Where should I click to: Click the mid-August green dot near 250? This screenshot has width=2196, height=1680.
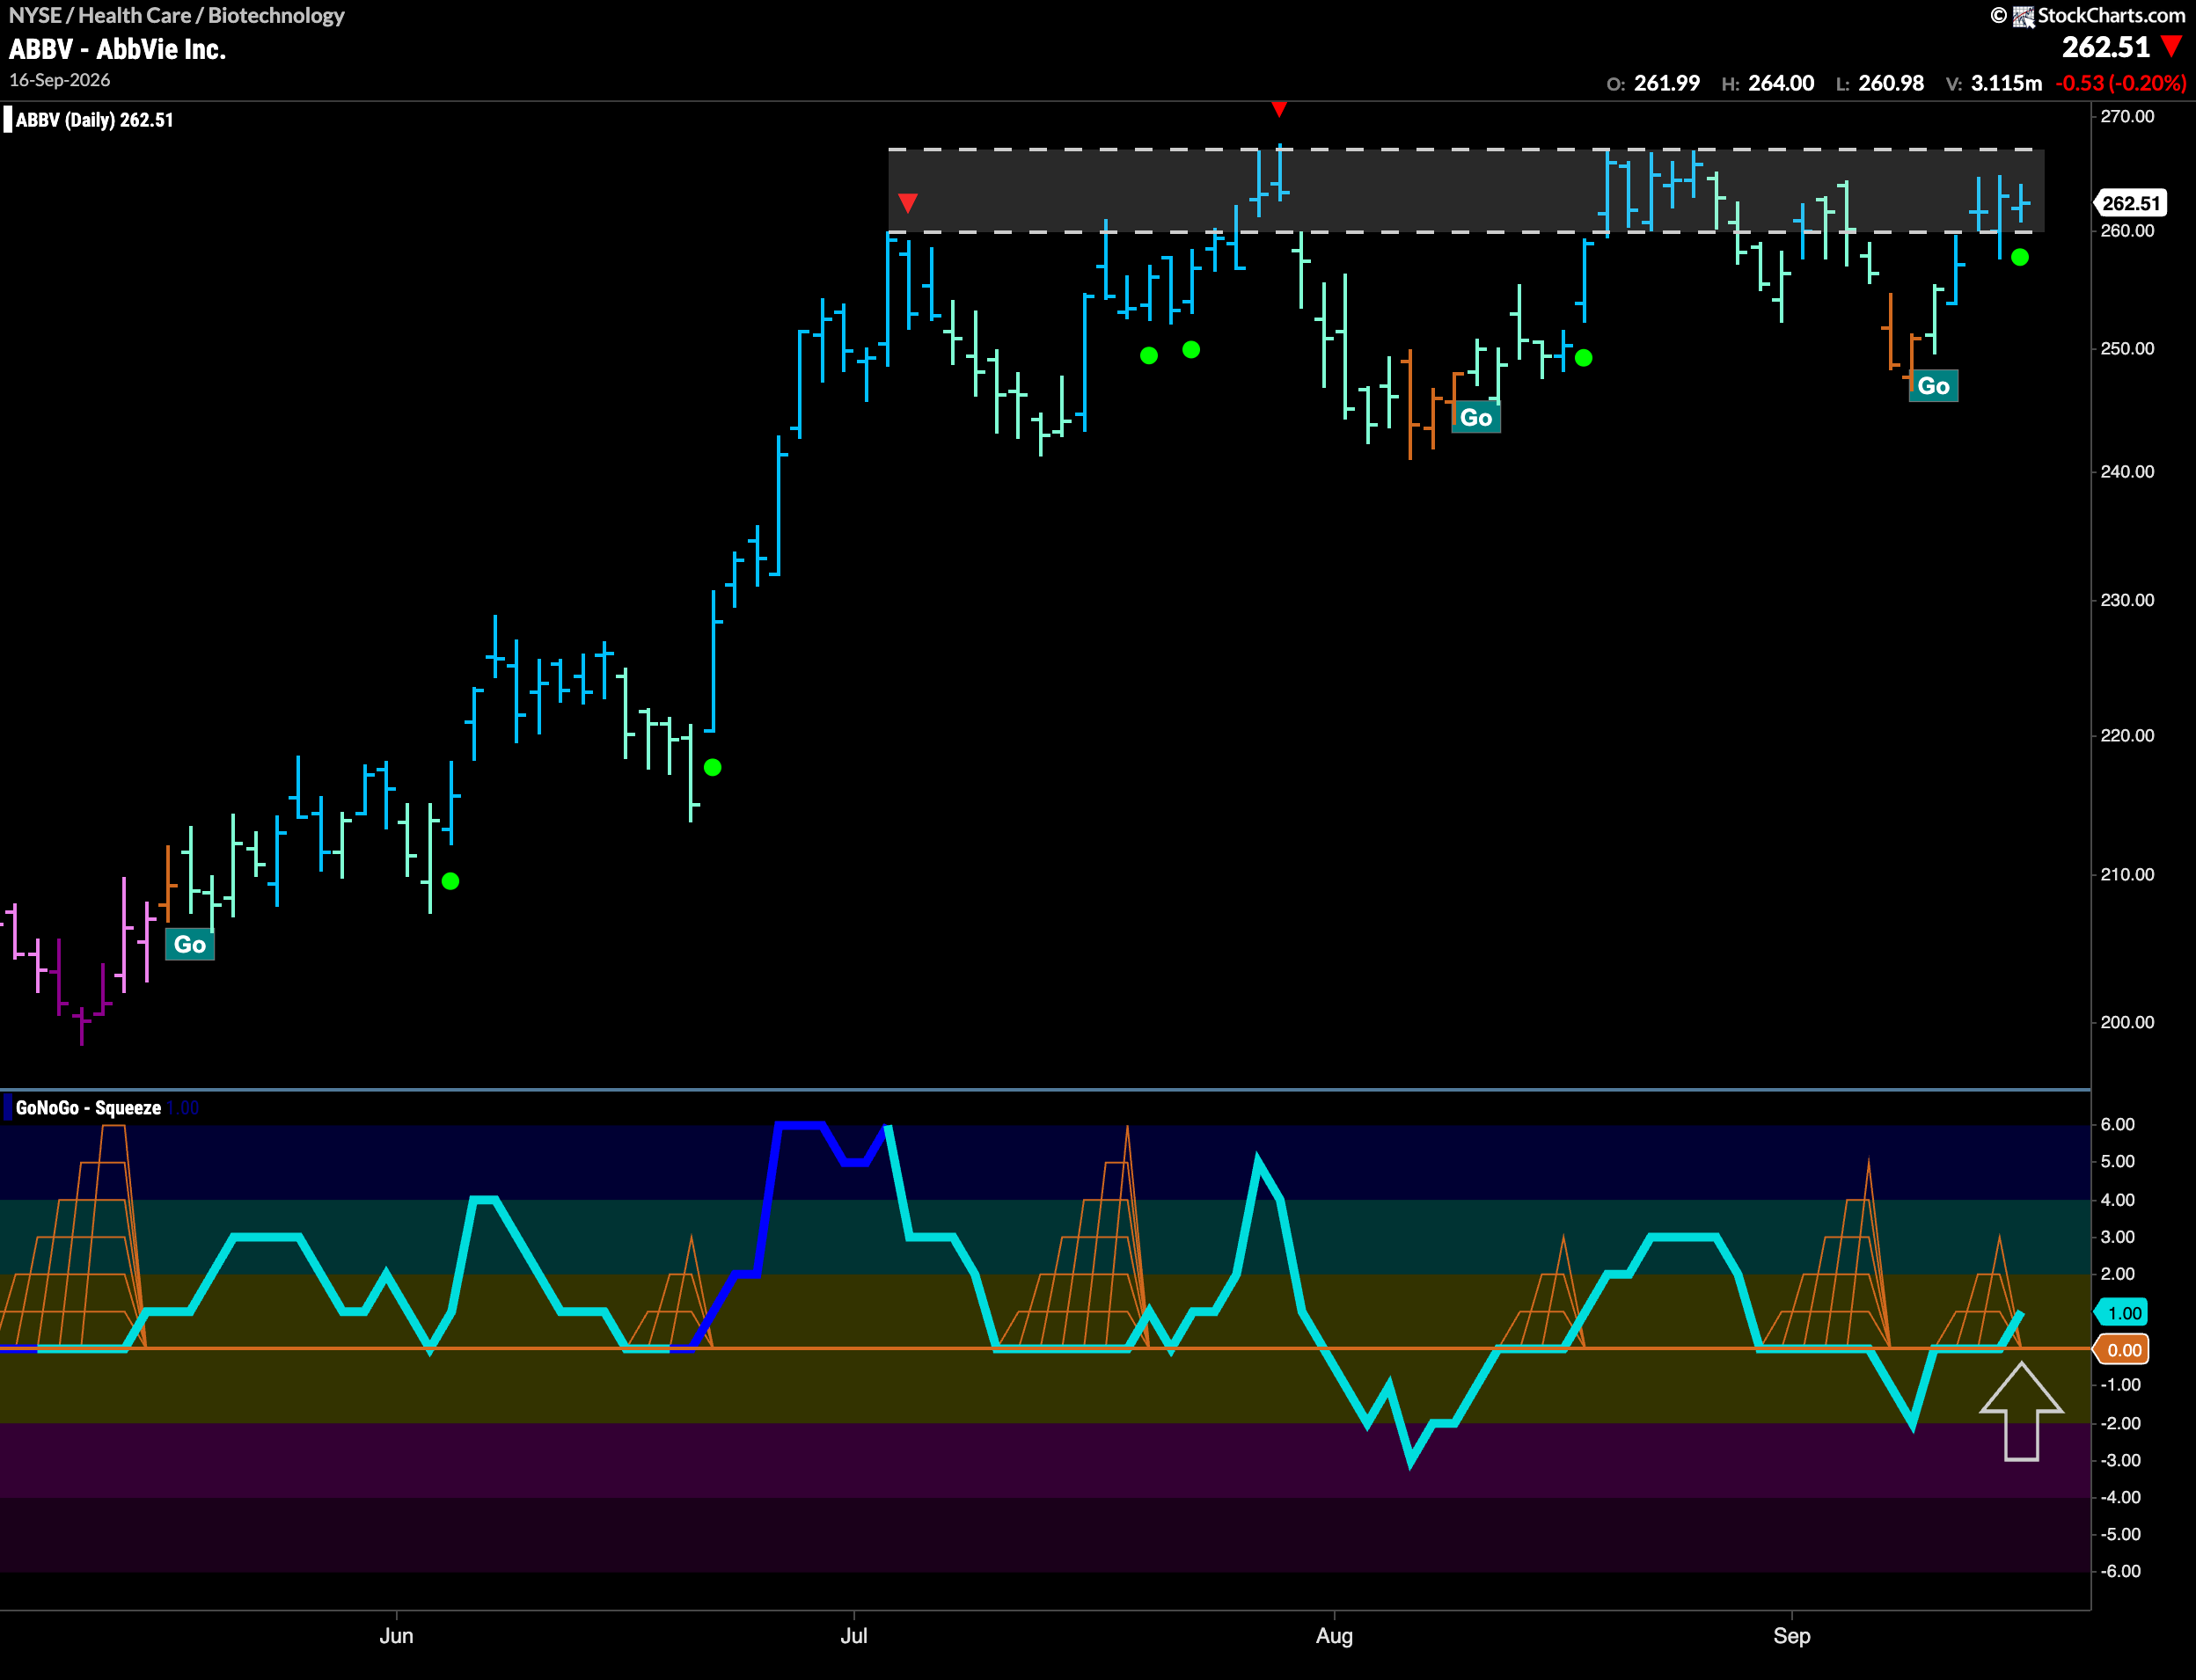1584,357
